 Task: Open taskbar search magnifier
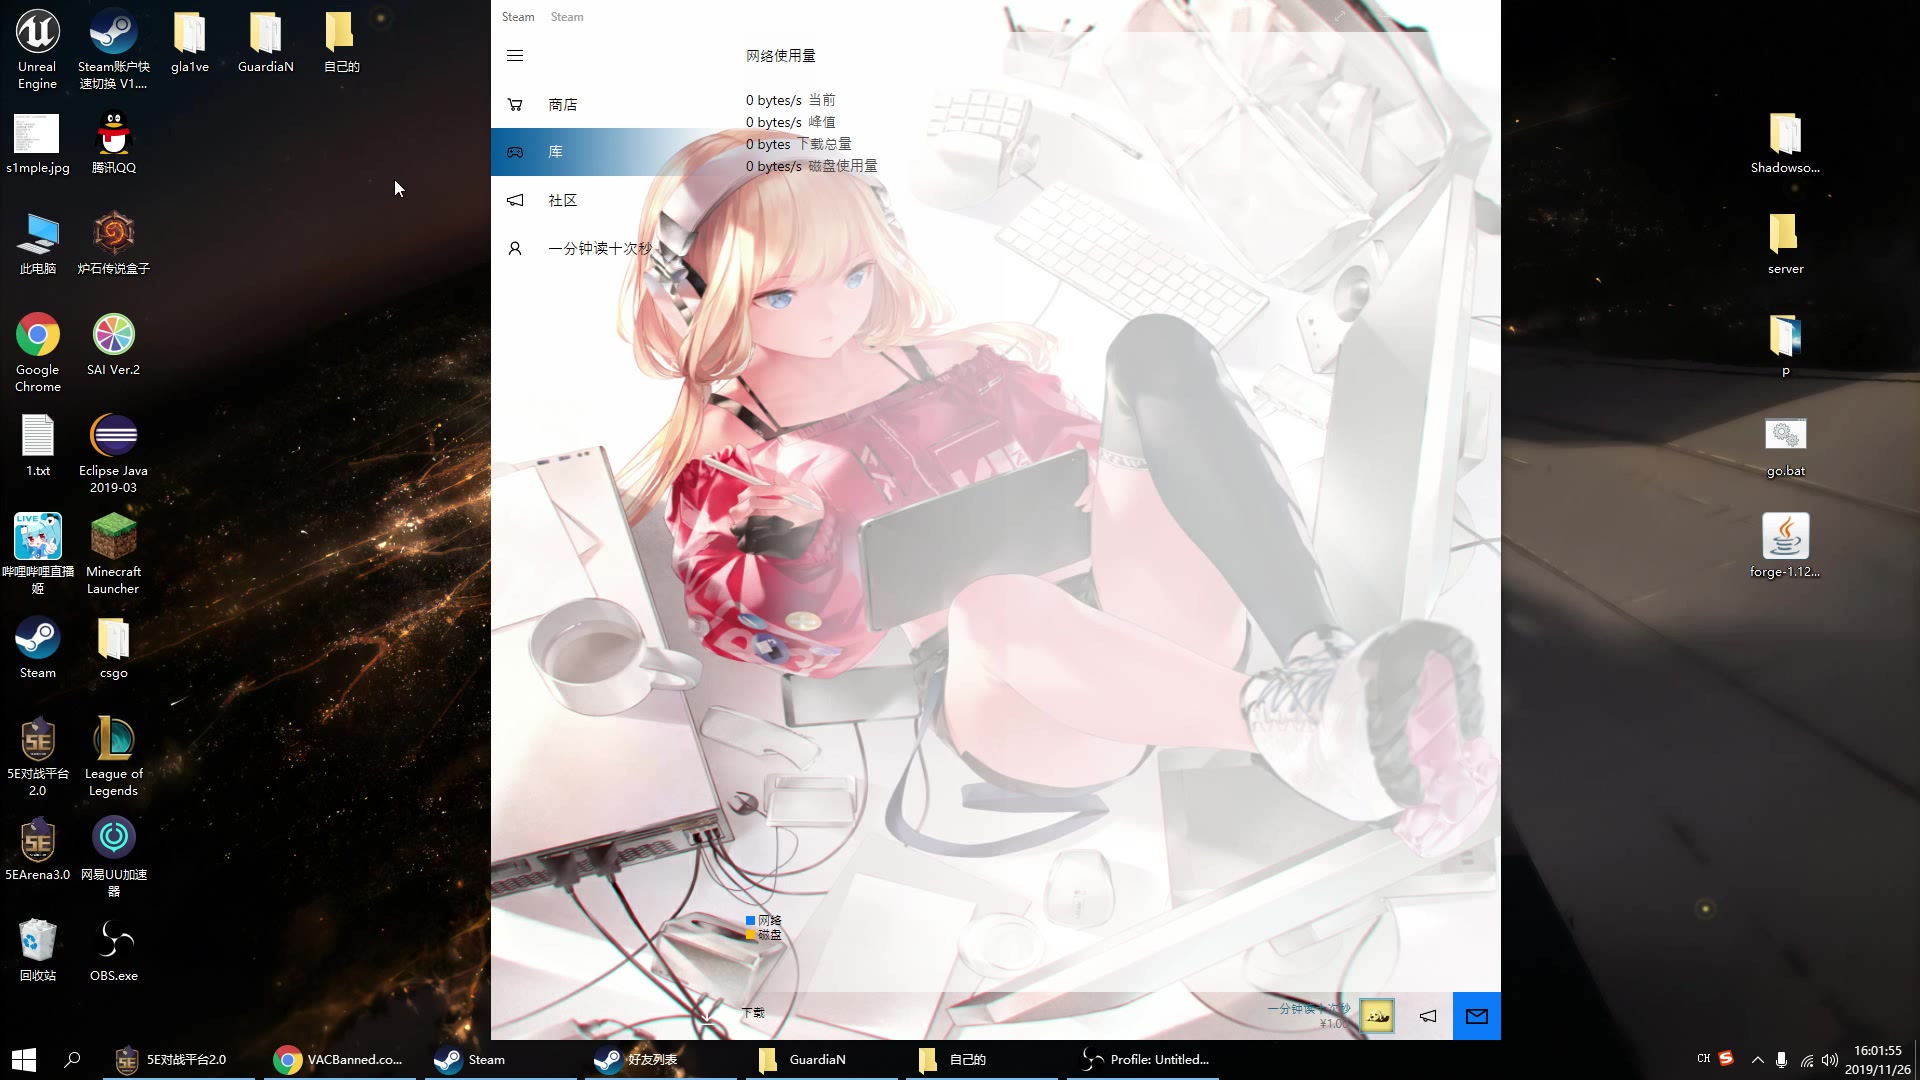pyautogui.click(x=72, y=1060)
